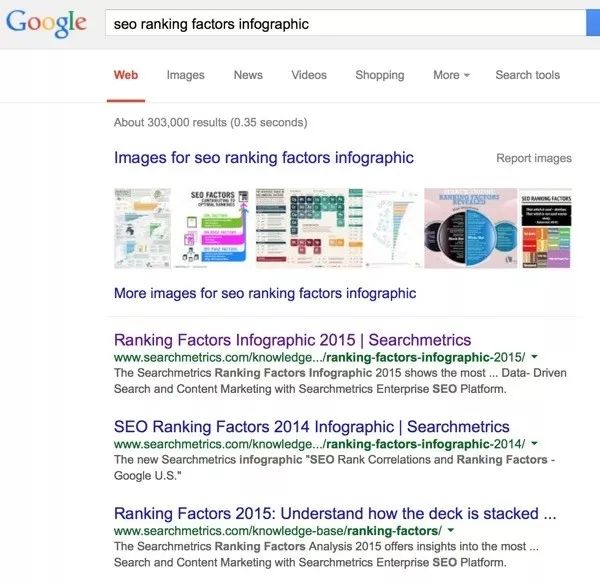Screen dimensions: 600x581
Task: Switch to the News tab
Action: pyautogui.click(x=248, y=75)
